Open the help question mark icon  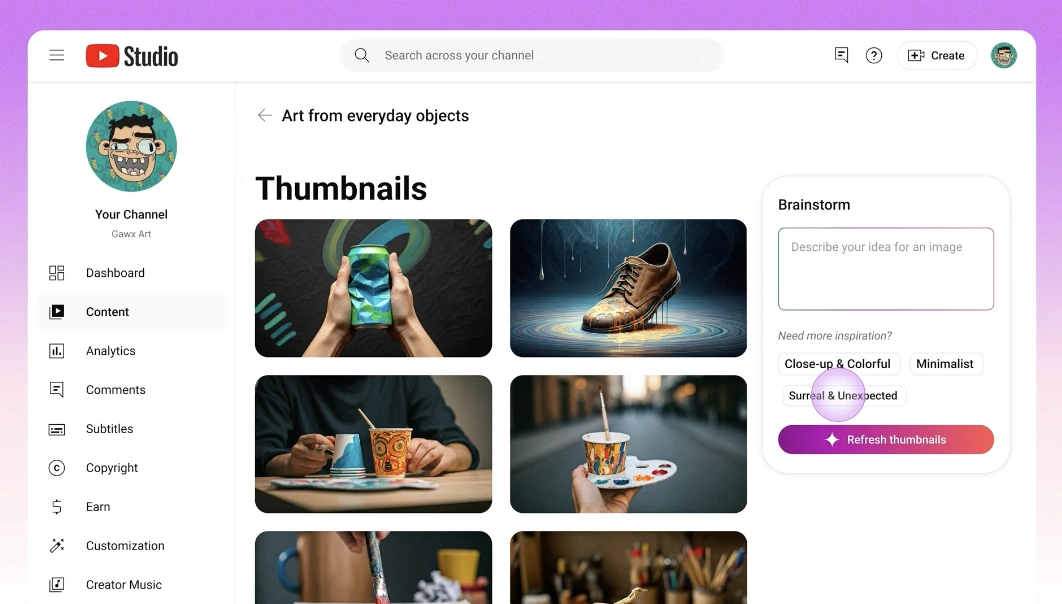874,56
